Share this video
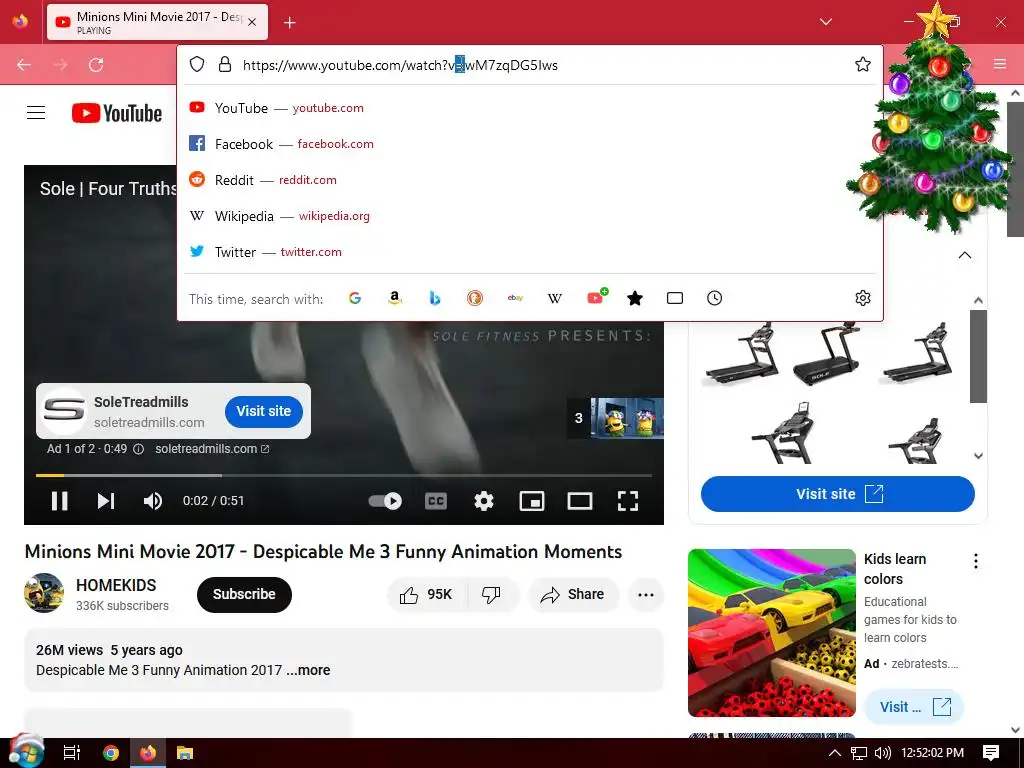 (573, 594)
